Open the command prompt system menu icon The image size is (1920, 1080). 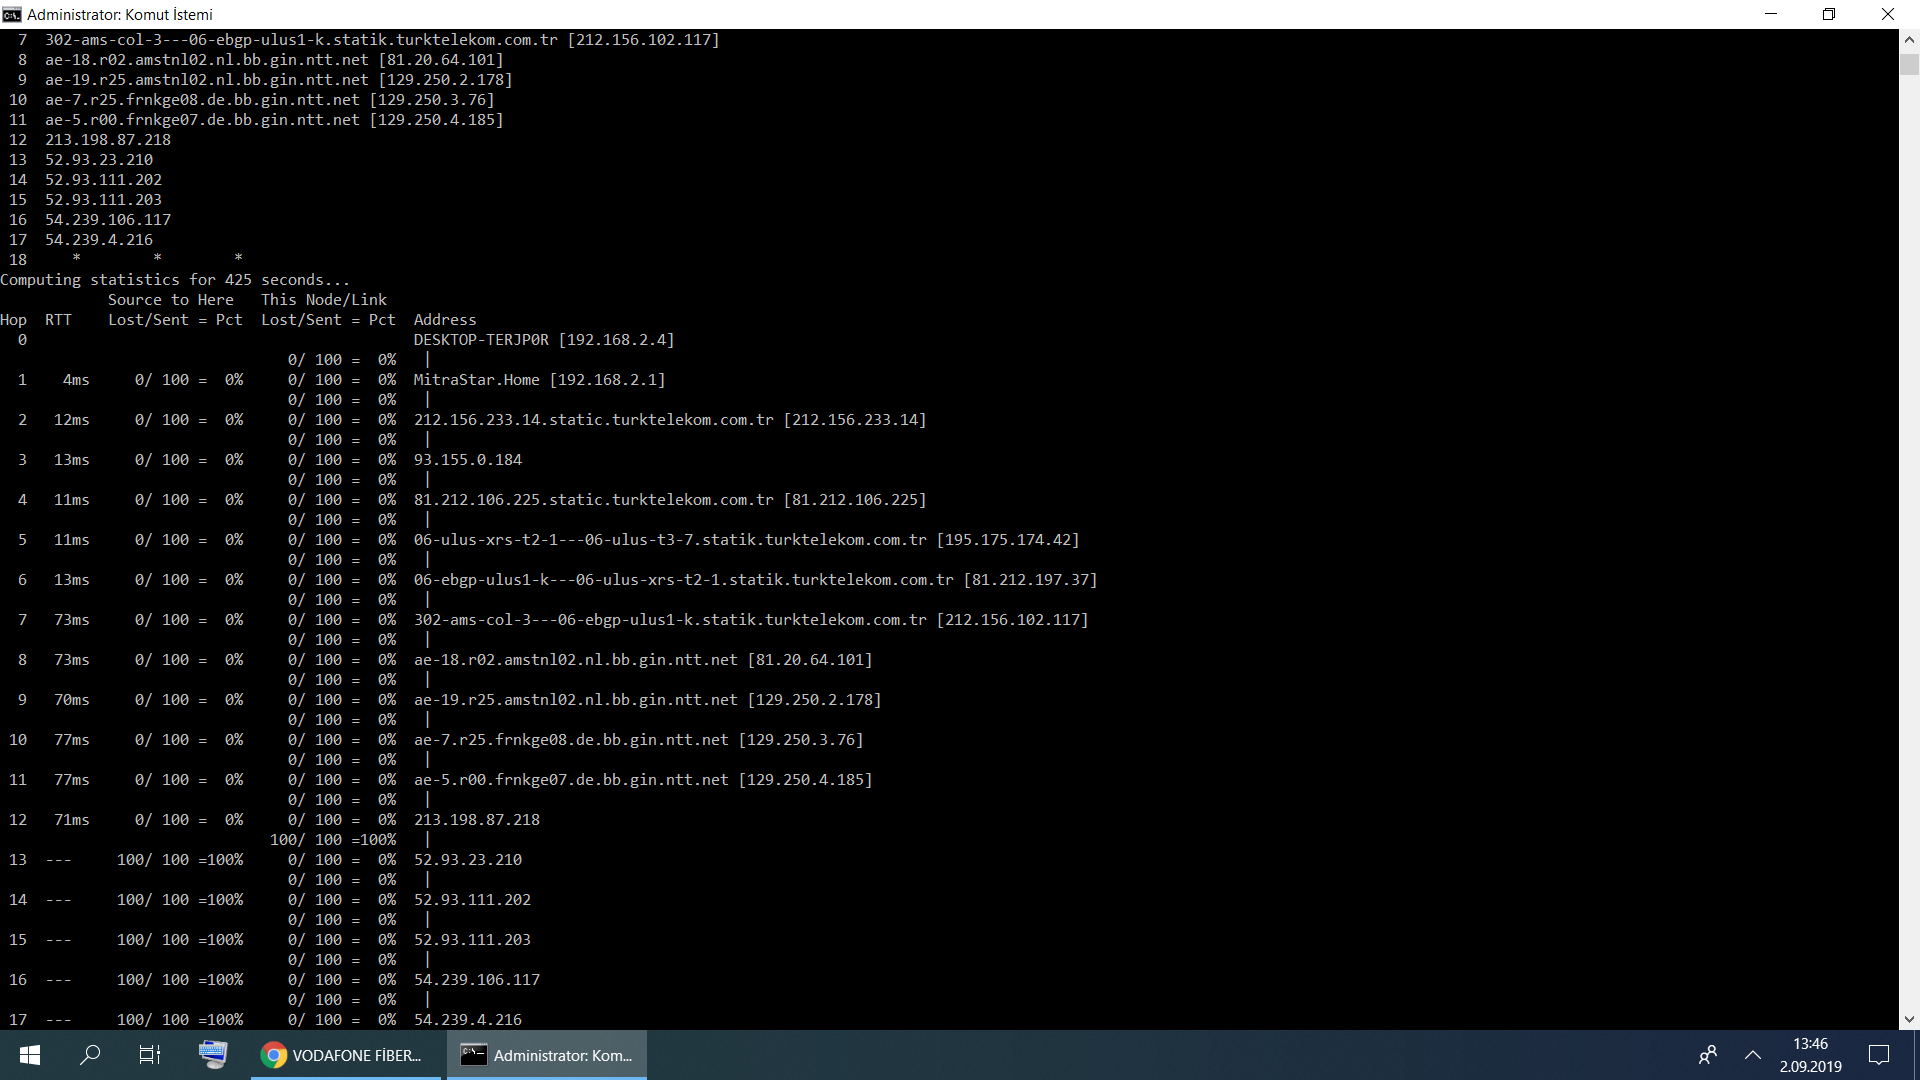coord(12,14)
